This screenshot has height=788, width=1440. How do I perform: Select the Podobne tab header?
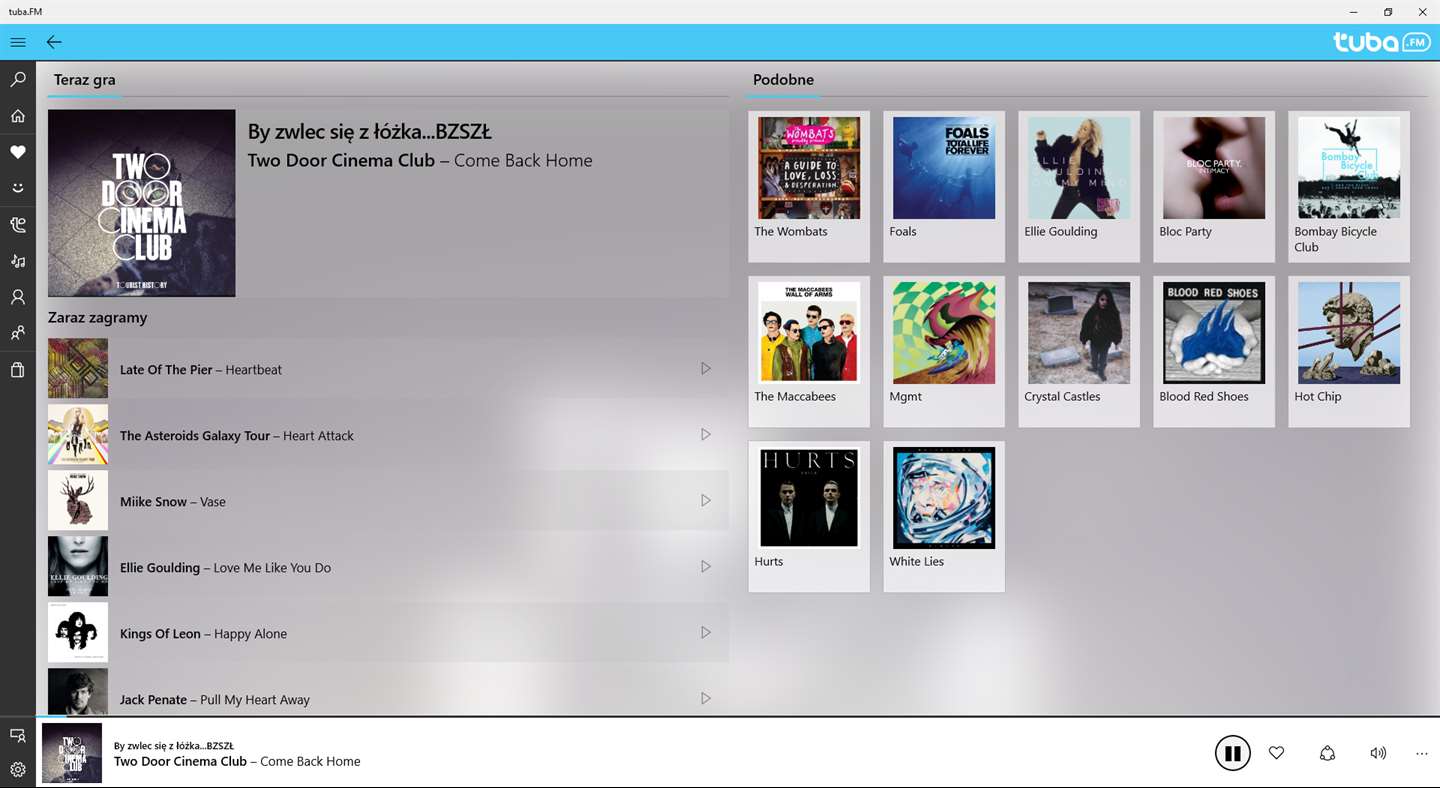point(783,79)
